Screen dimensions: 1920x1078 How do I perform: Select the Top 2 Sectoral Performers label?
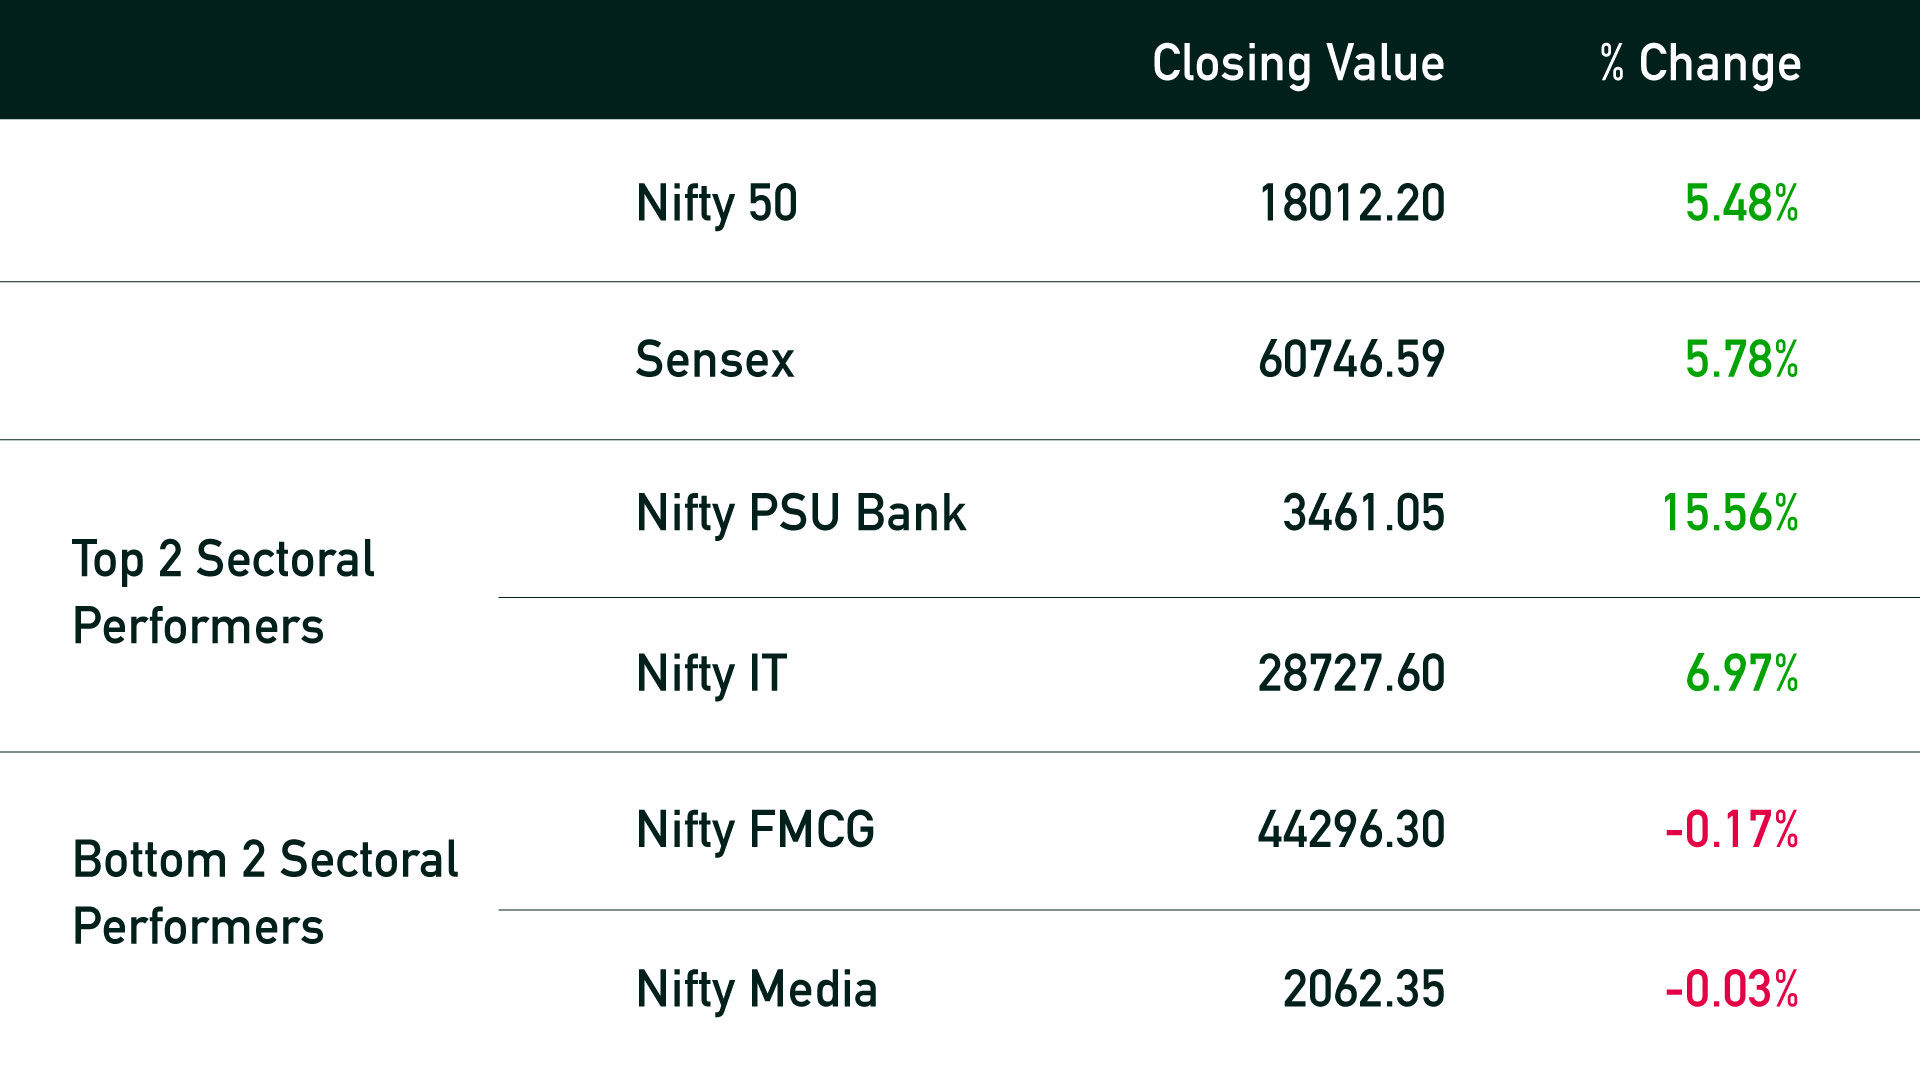(x=223, y=593)
